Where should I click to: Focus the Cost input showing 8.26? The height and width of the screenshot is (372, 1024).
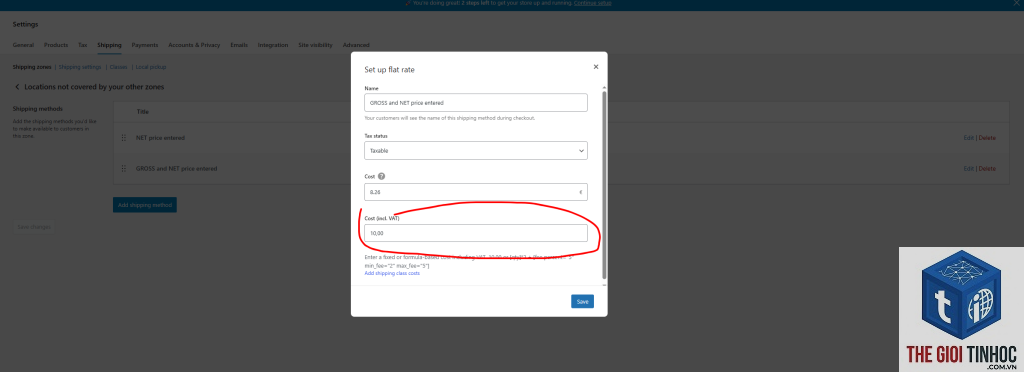click(475, 192)
